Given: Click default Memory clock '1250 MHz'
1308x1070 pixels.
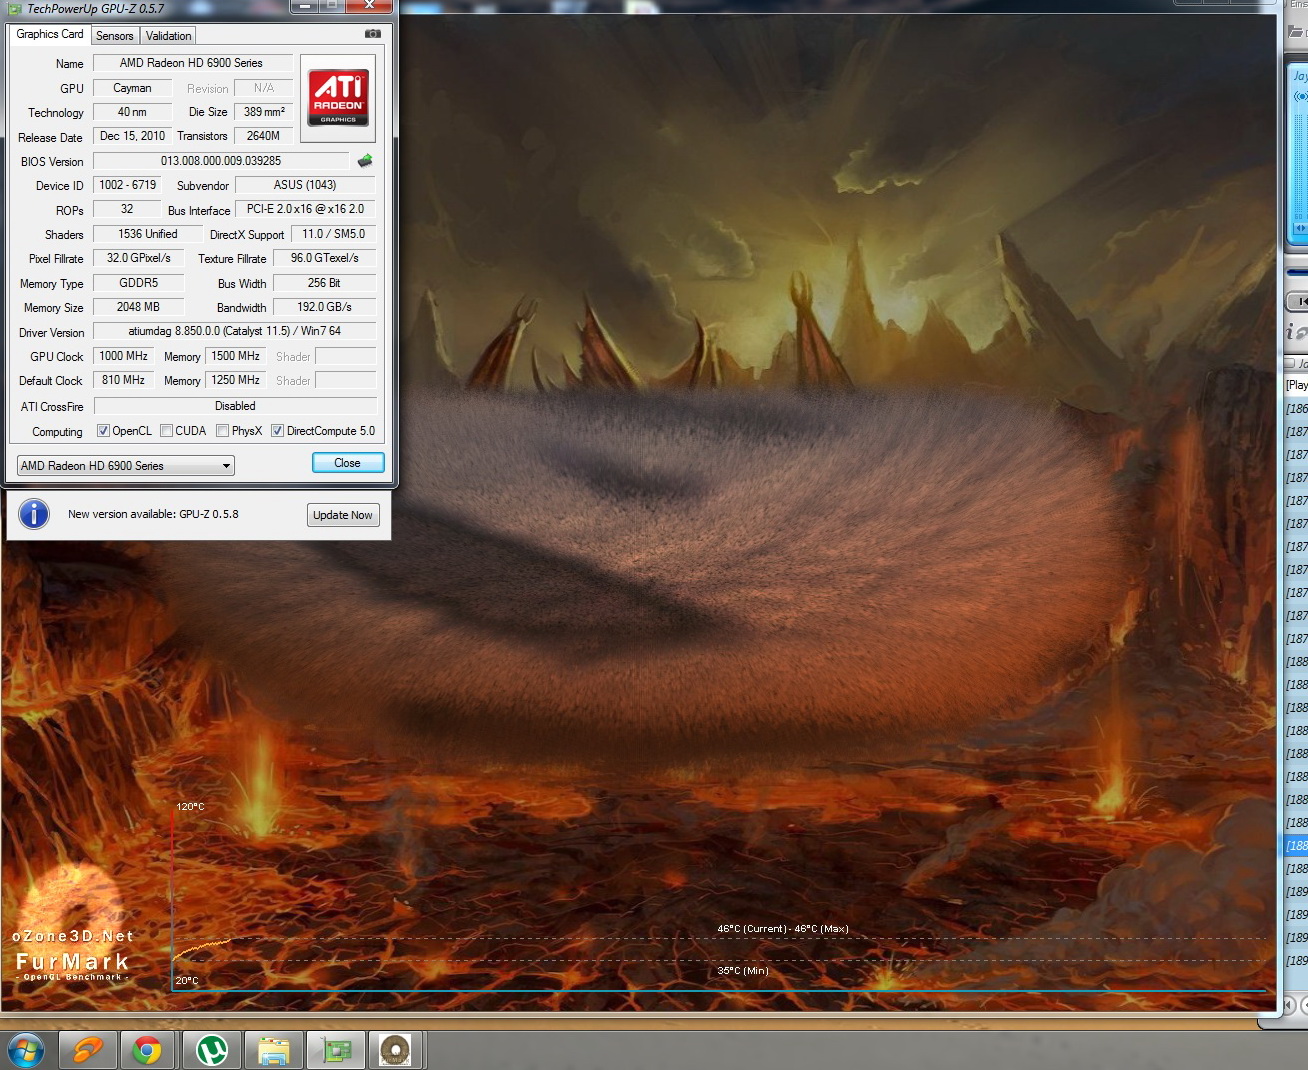Looking at the screenshot, I should click(x=236, y=380).
